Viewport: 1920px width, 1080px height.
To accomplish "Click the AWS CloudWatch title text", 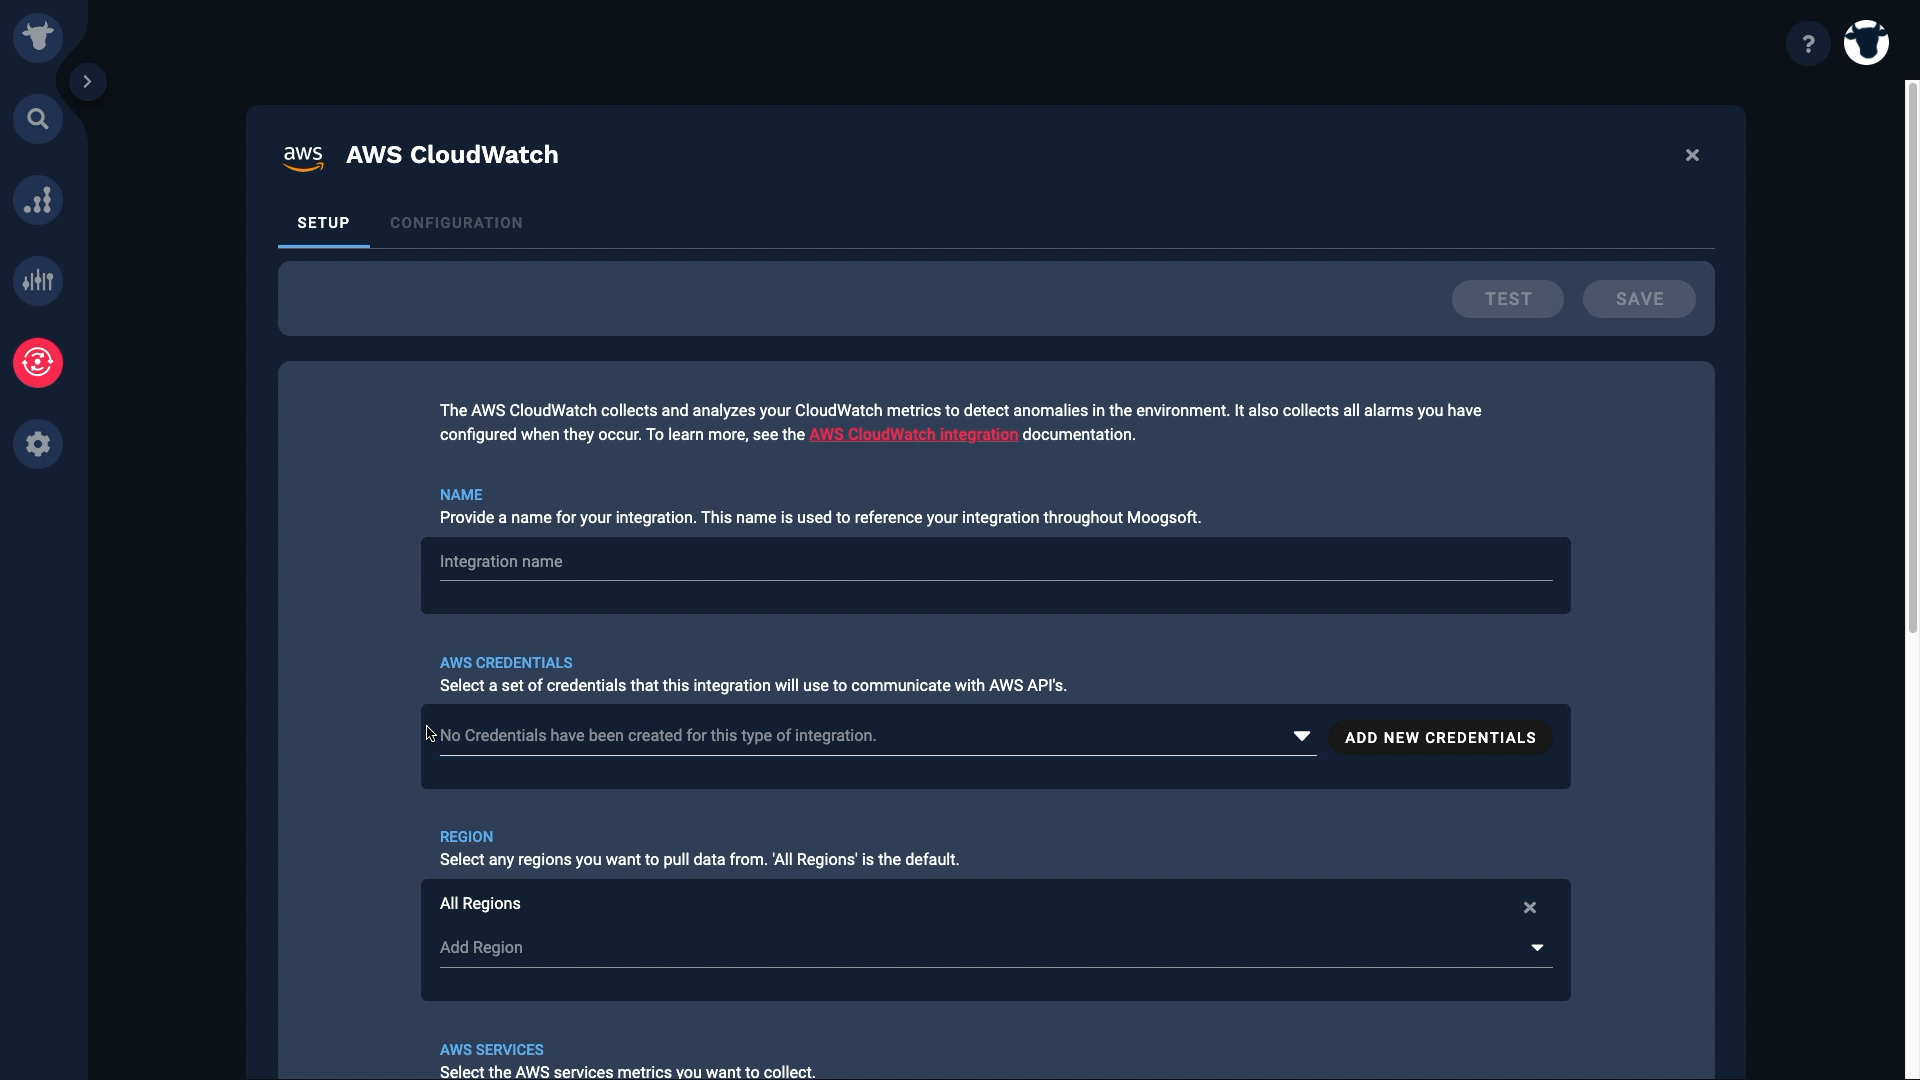I will (452, 155).
